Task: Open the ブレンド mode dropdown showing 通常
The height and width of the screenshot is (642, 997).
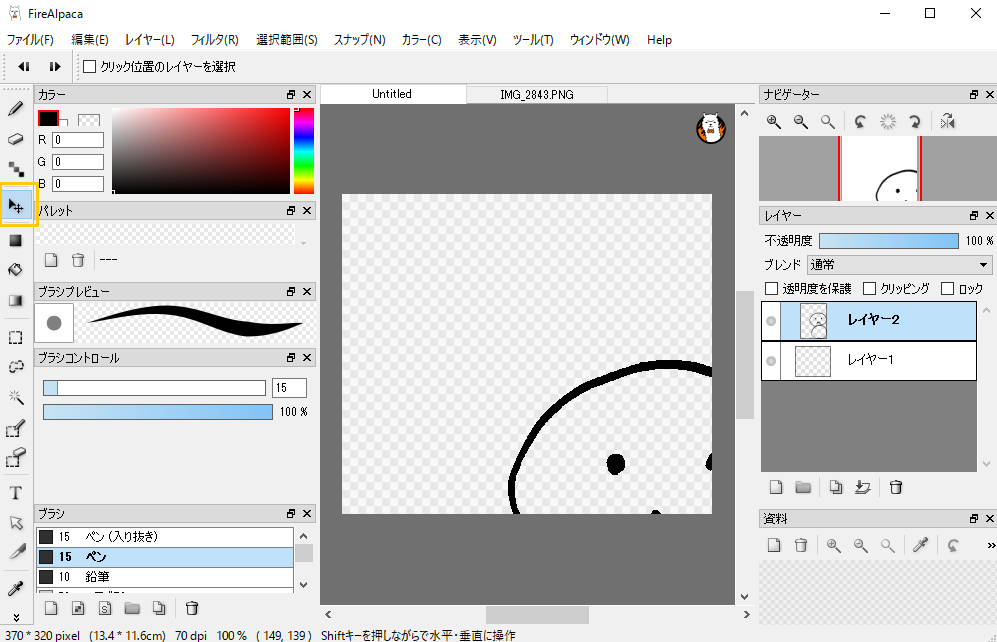Action: click(x=897, y=264)
